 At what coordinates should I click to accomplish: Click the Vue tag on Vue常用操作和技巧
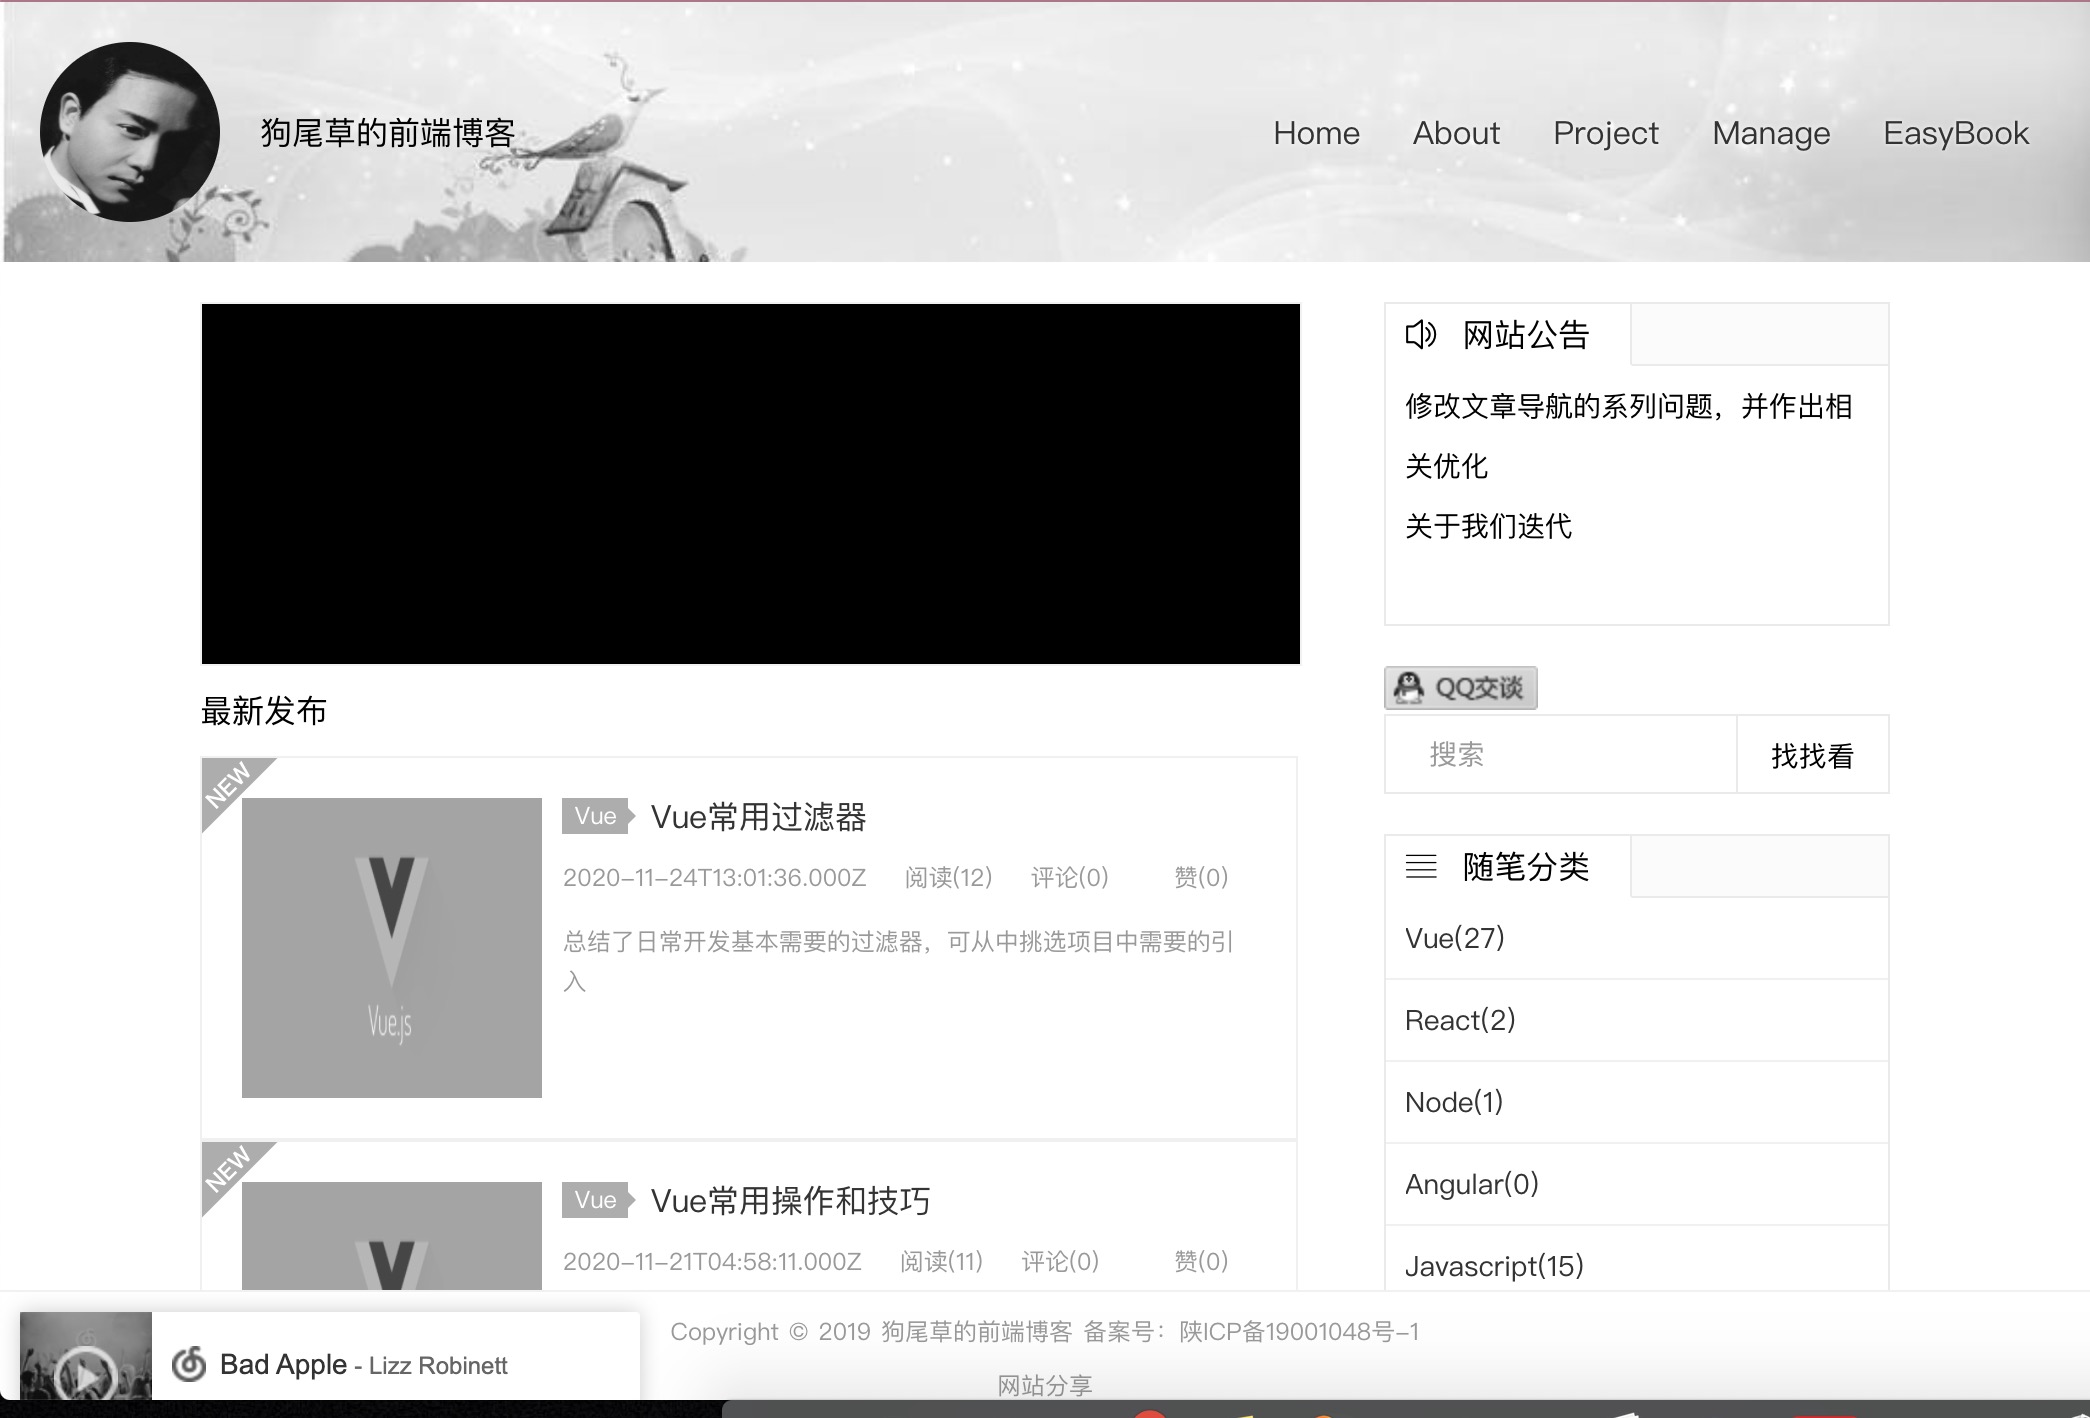598,1200
